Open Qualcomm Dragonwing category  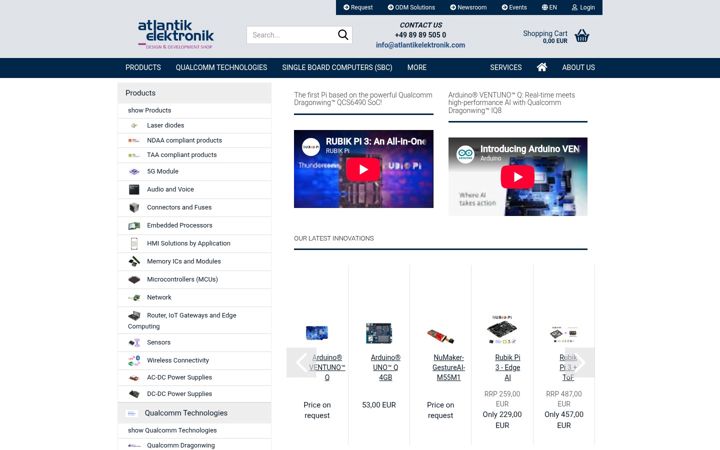(180, 445)
